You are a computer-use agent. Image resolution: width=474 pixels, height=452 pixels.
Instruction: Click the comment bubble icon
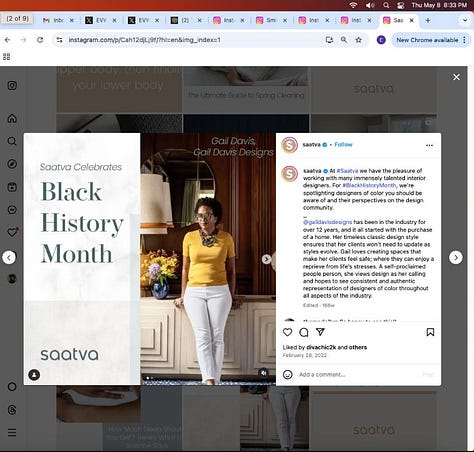304,332
